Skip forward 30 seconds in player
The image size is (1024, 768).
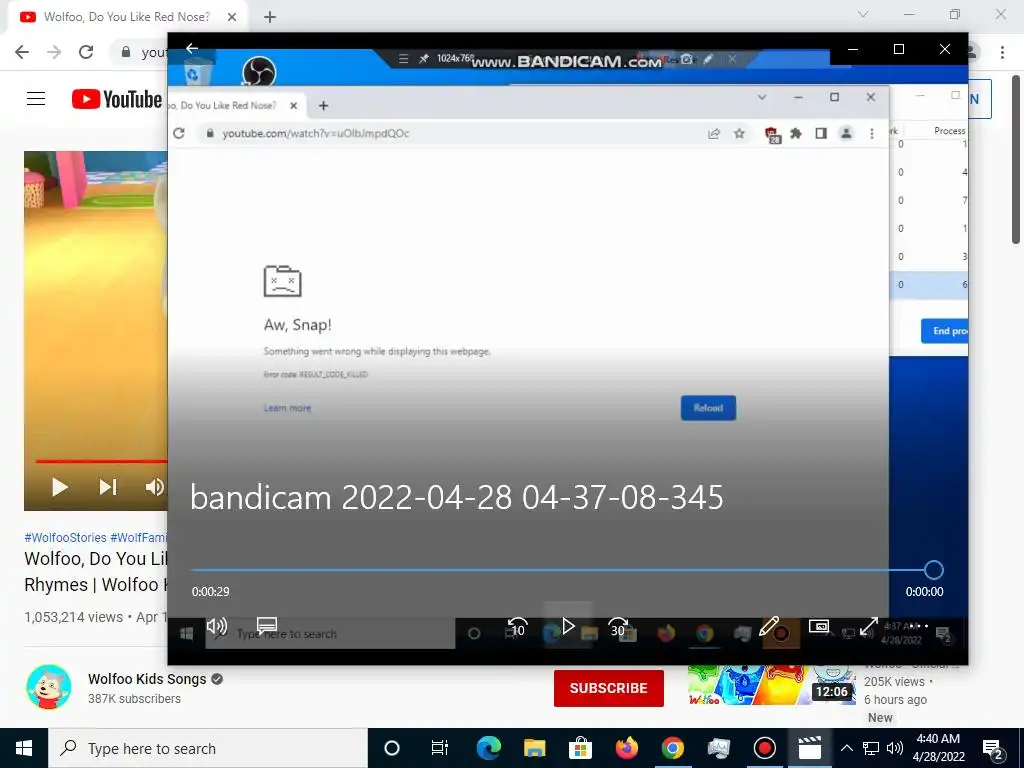point(617,627)
